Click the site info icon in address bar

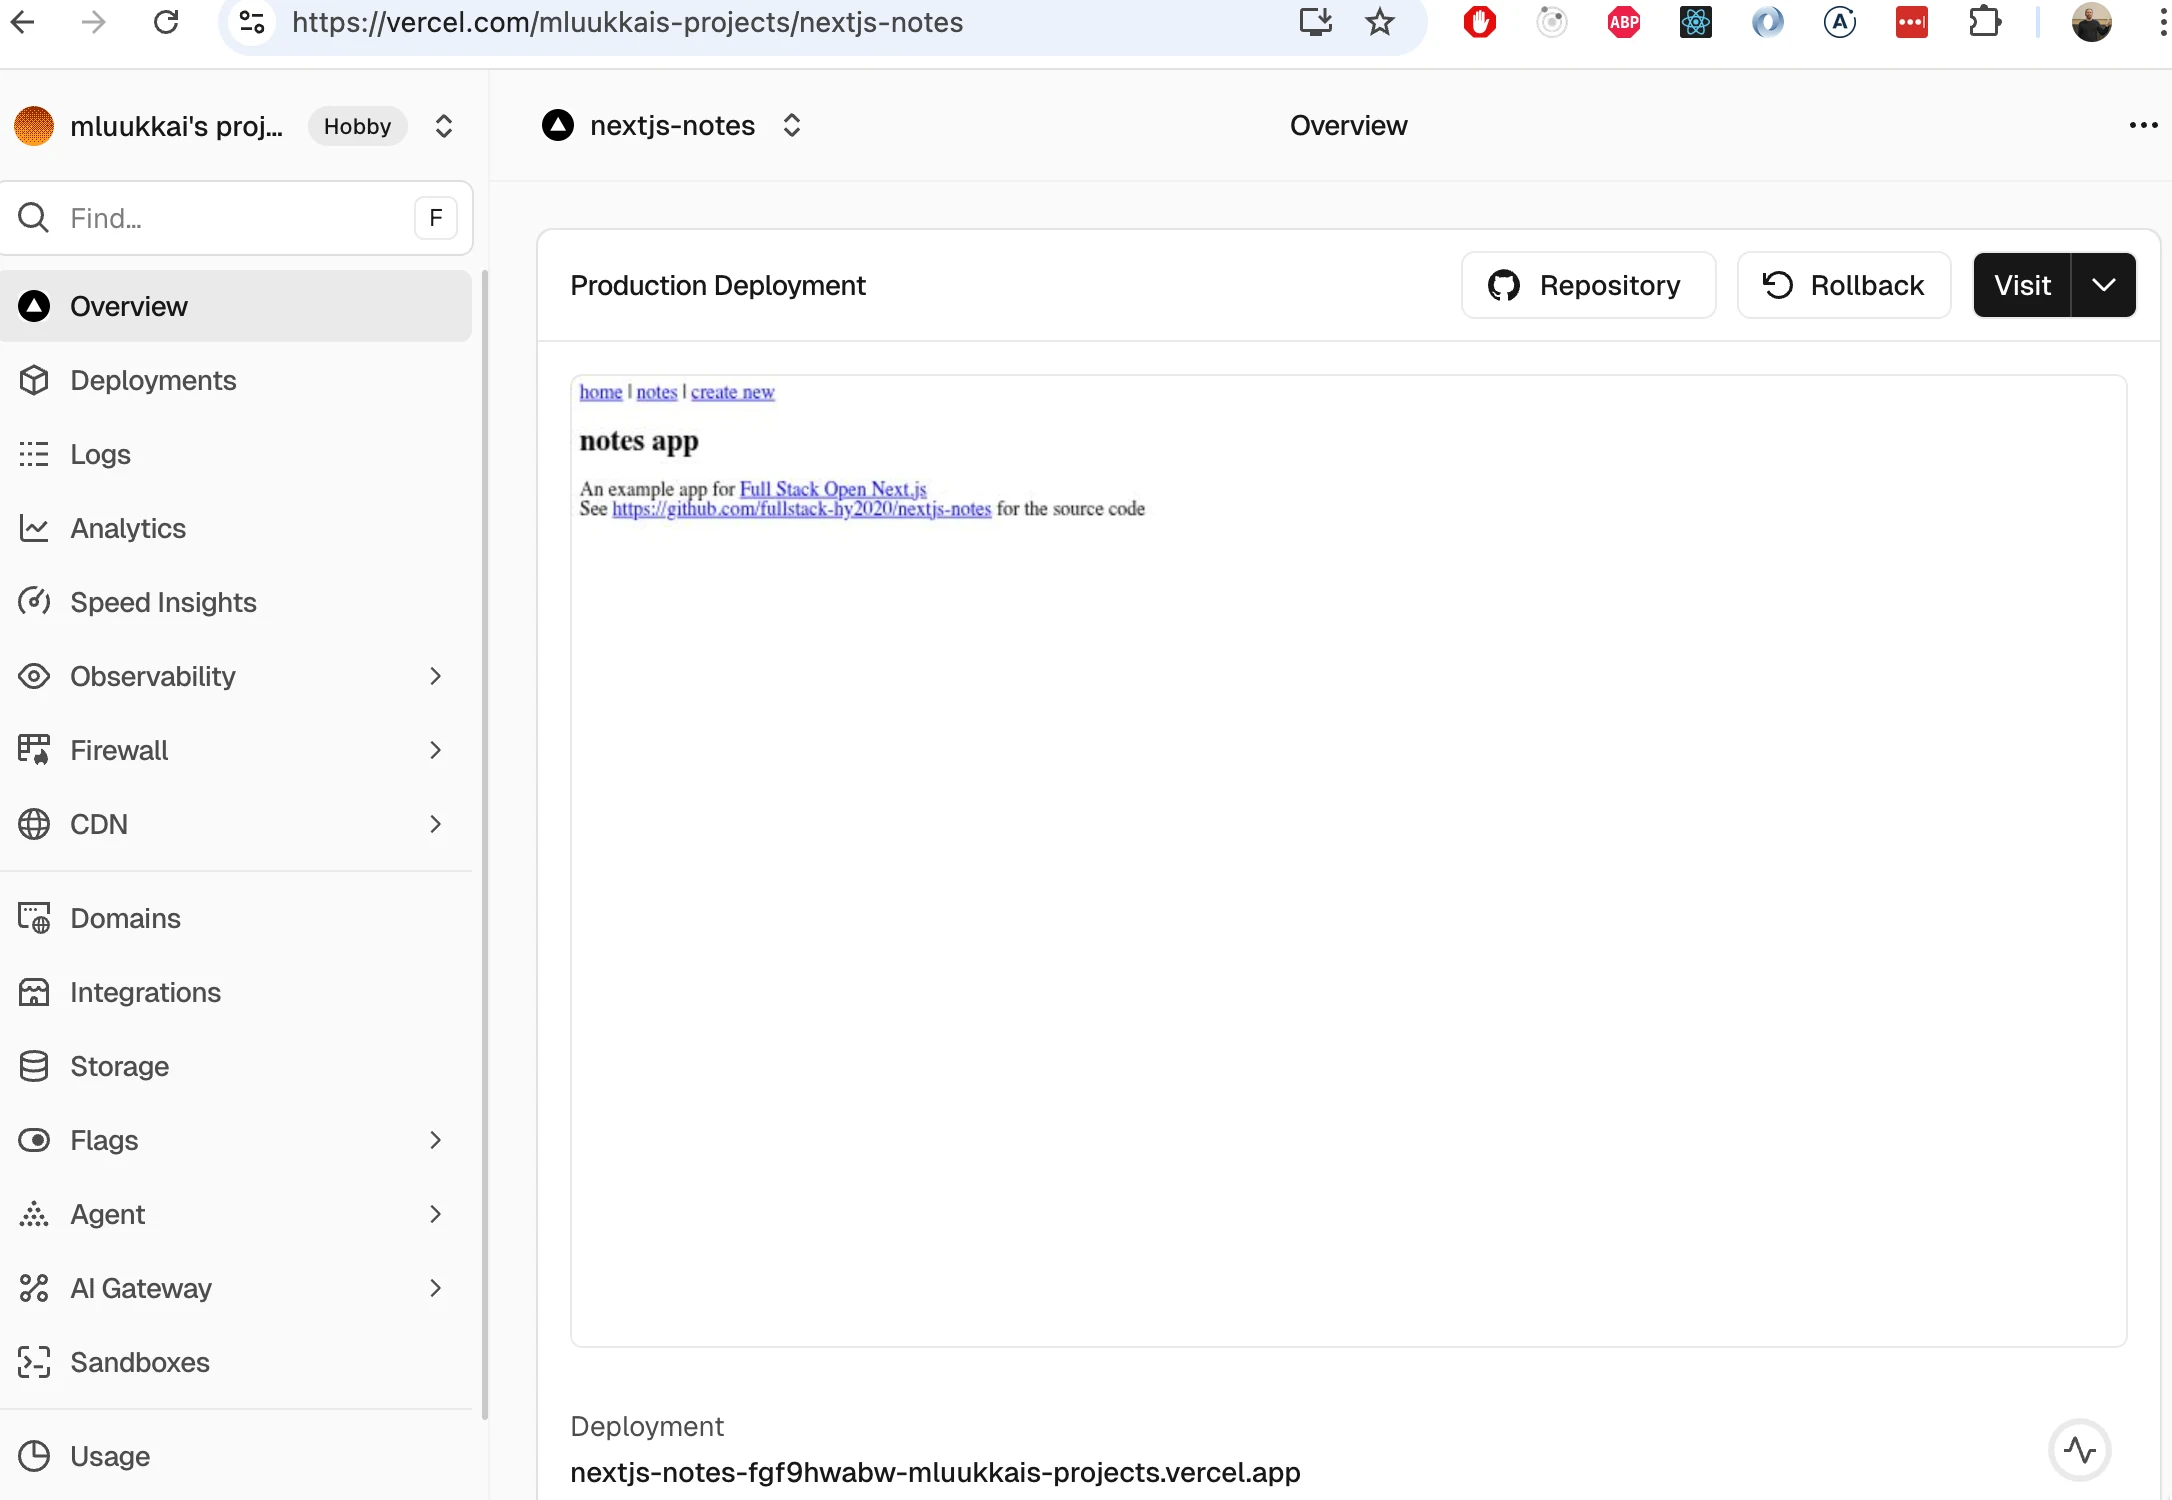point(252,22)
